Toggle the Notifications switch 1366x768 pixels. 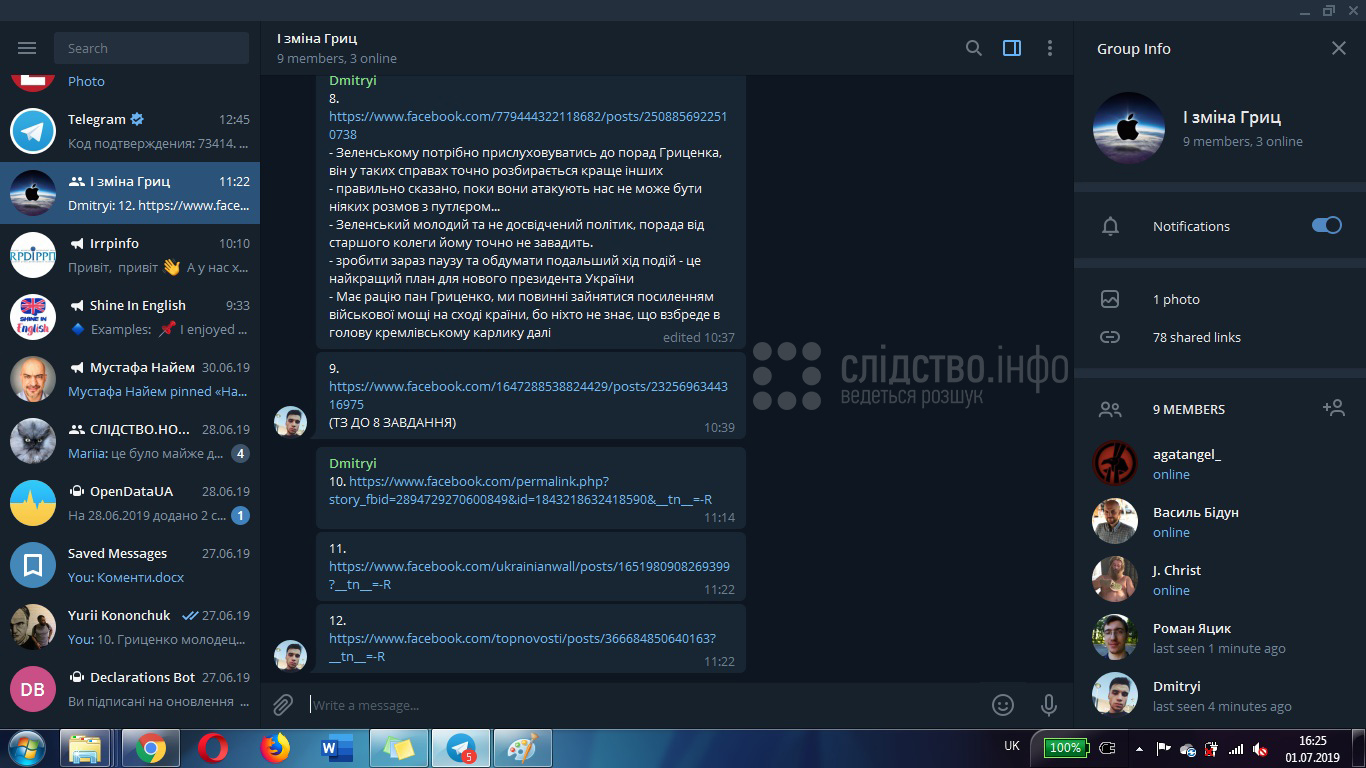click(1326, 225)
